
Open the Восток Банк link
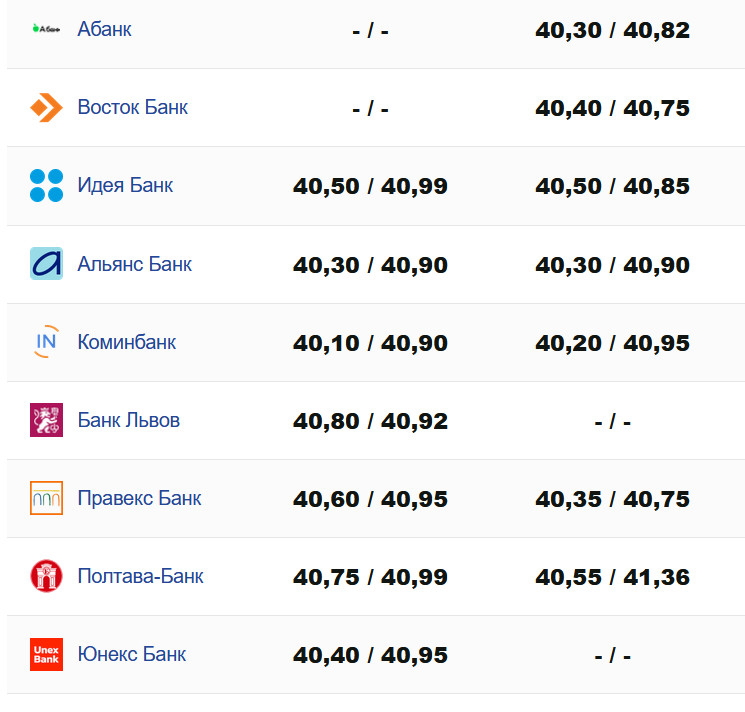(132, 107)
